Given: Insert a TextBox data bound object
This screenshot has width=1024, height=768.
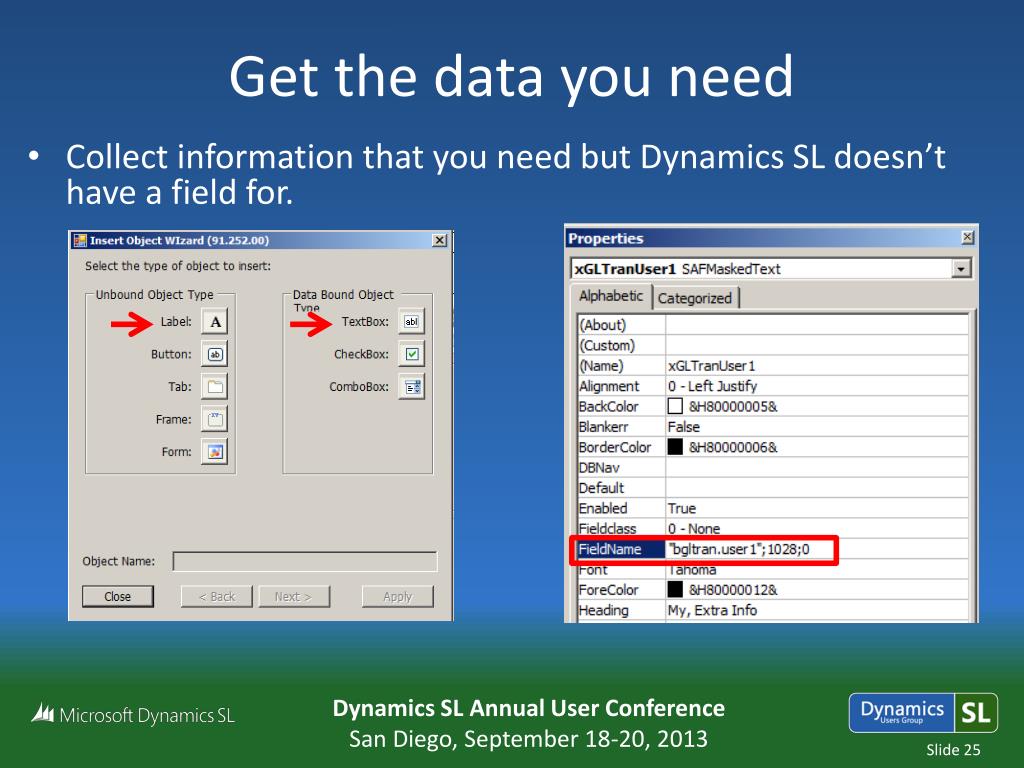Looking at the screenshot, I should click(x=411, y=321).
